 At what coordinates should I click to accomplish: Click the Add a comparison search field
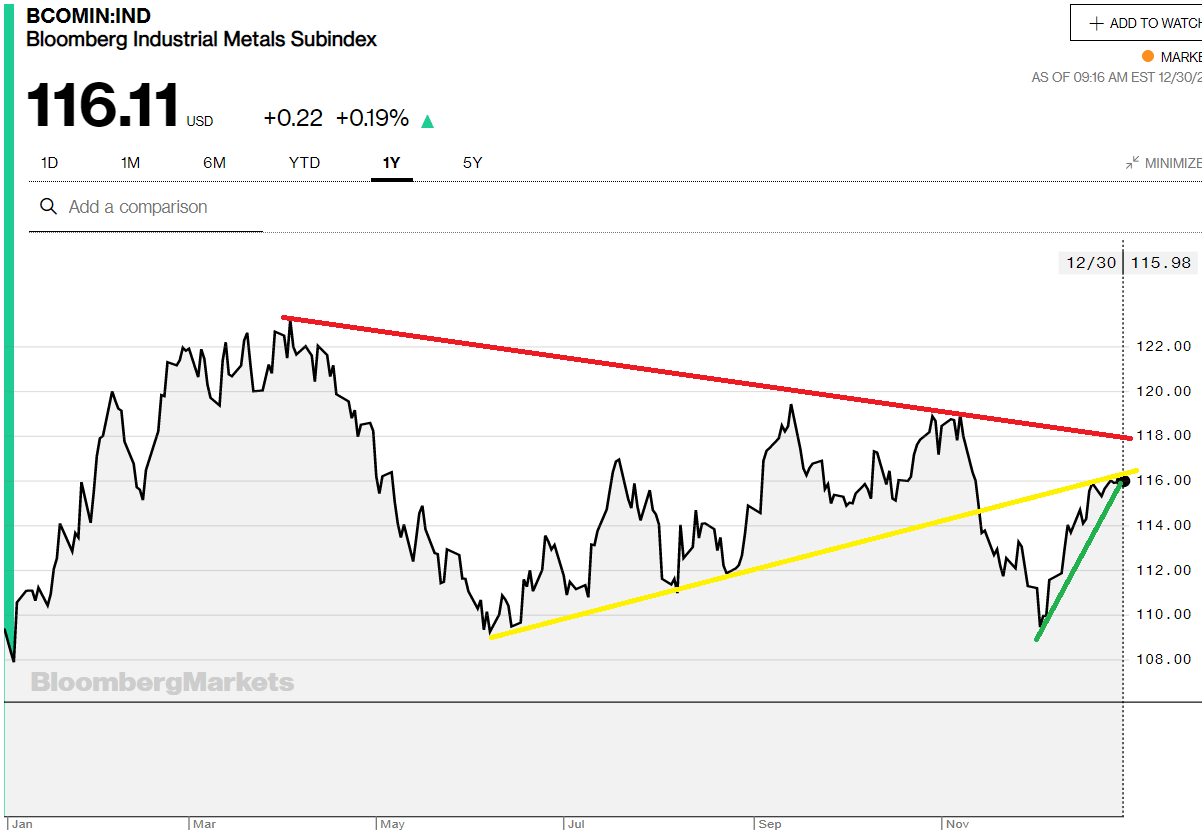click(x=140, y=206)
